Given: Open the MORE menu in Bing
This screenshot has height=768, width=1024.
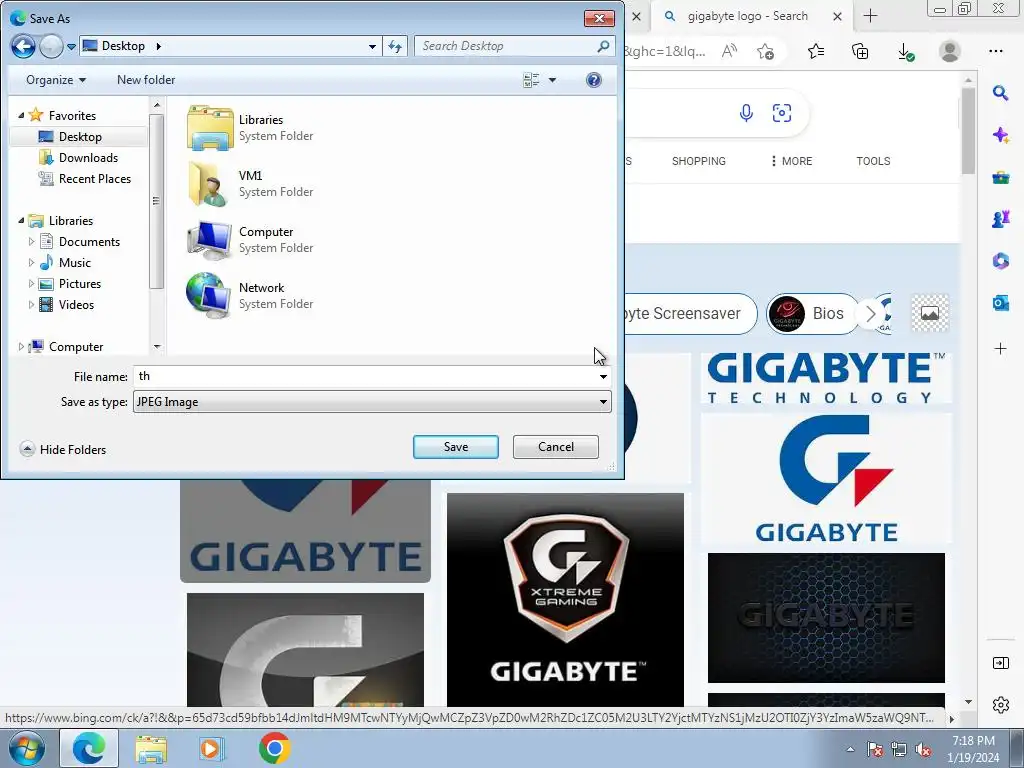Looking at the screenshot, I should tap(792, 161).
